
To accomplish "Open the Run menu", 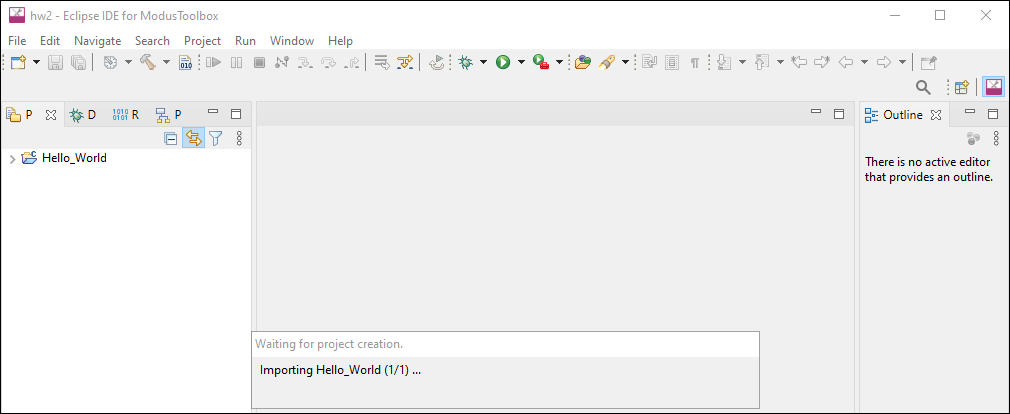I will tap(245, 41).
